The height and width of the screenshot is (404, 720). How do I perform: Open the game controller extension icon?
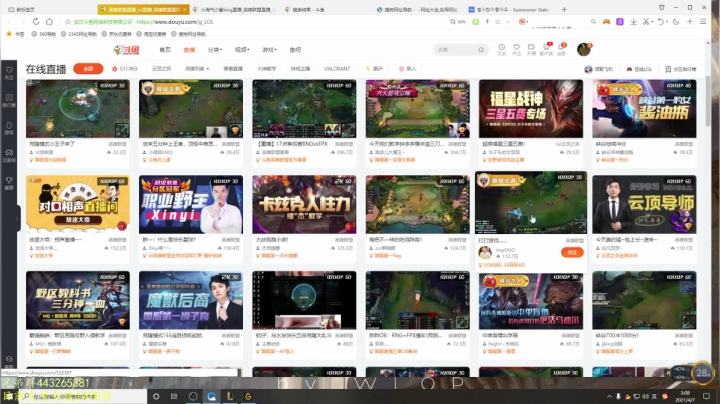point(607,22)
